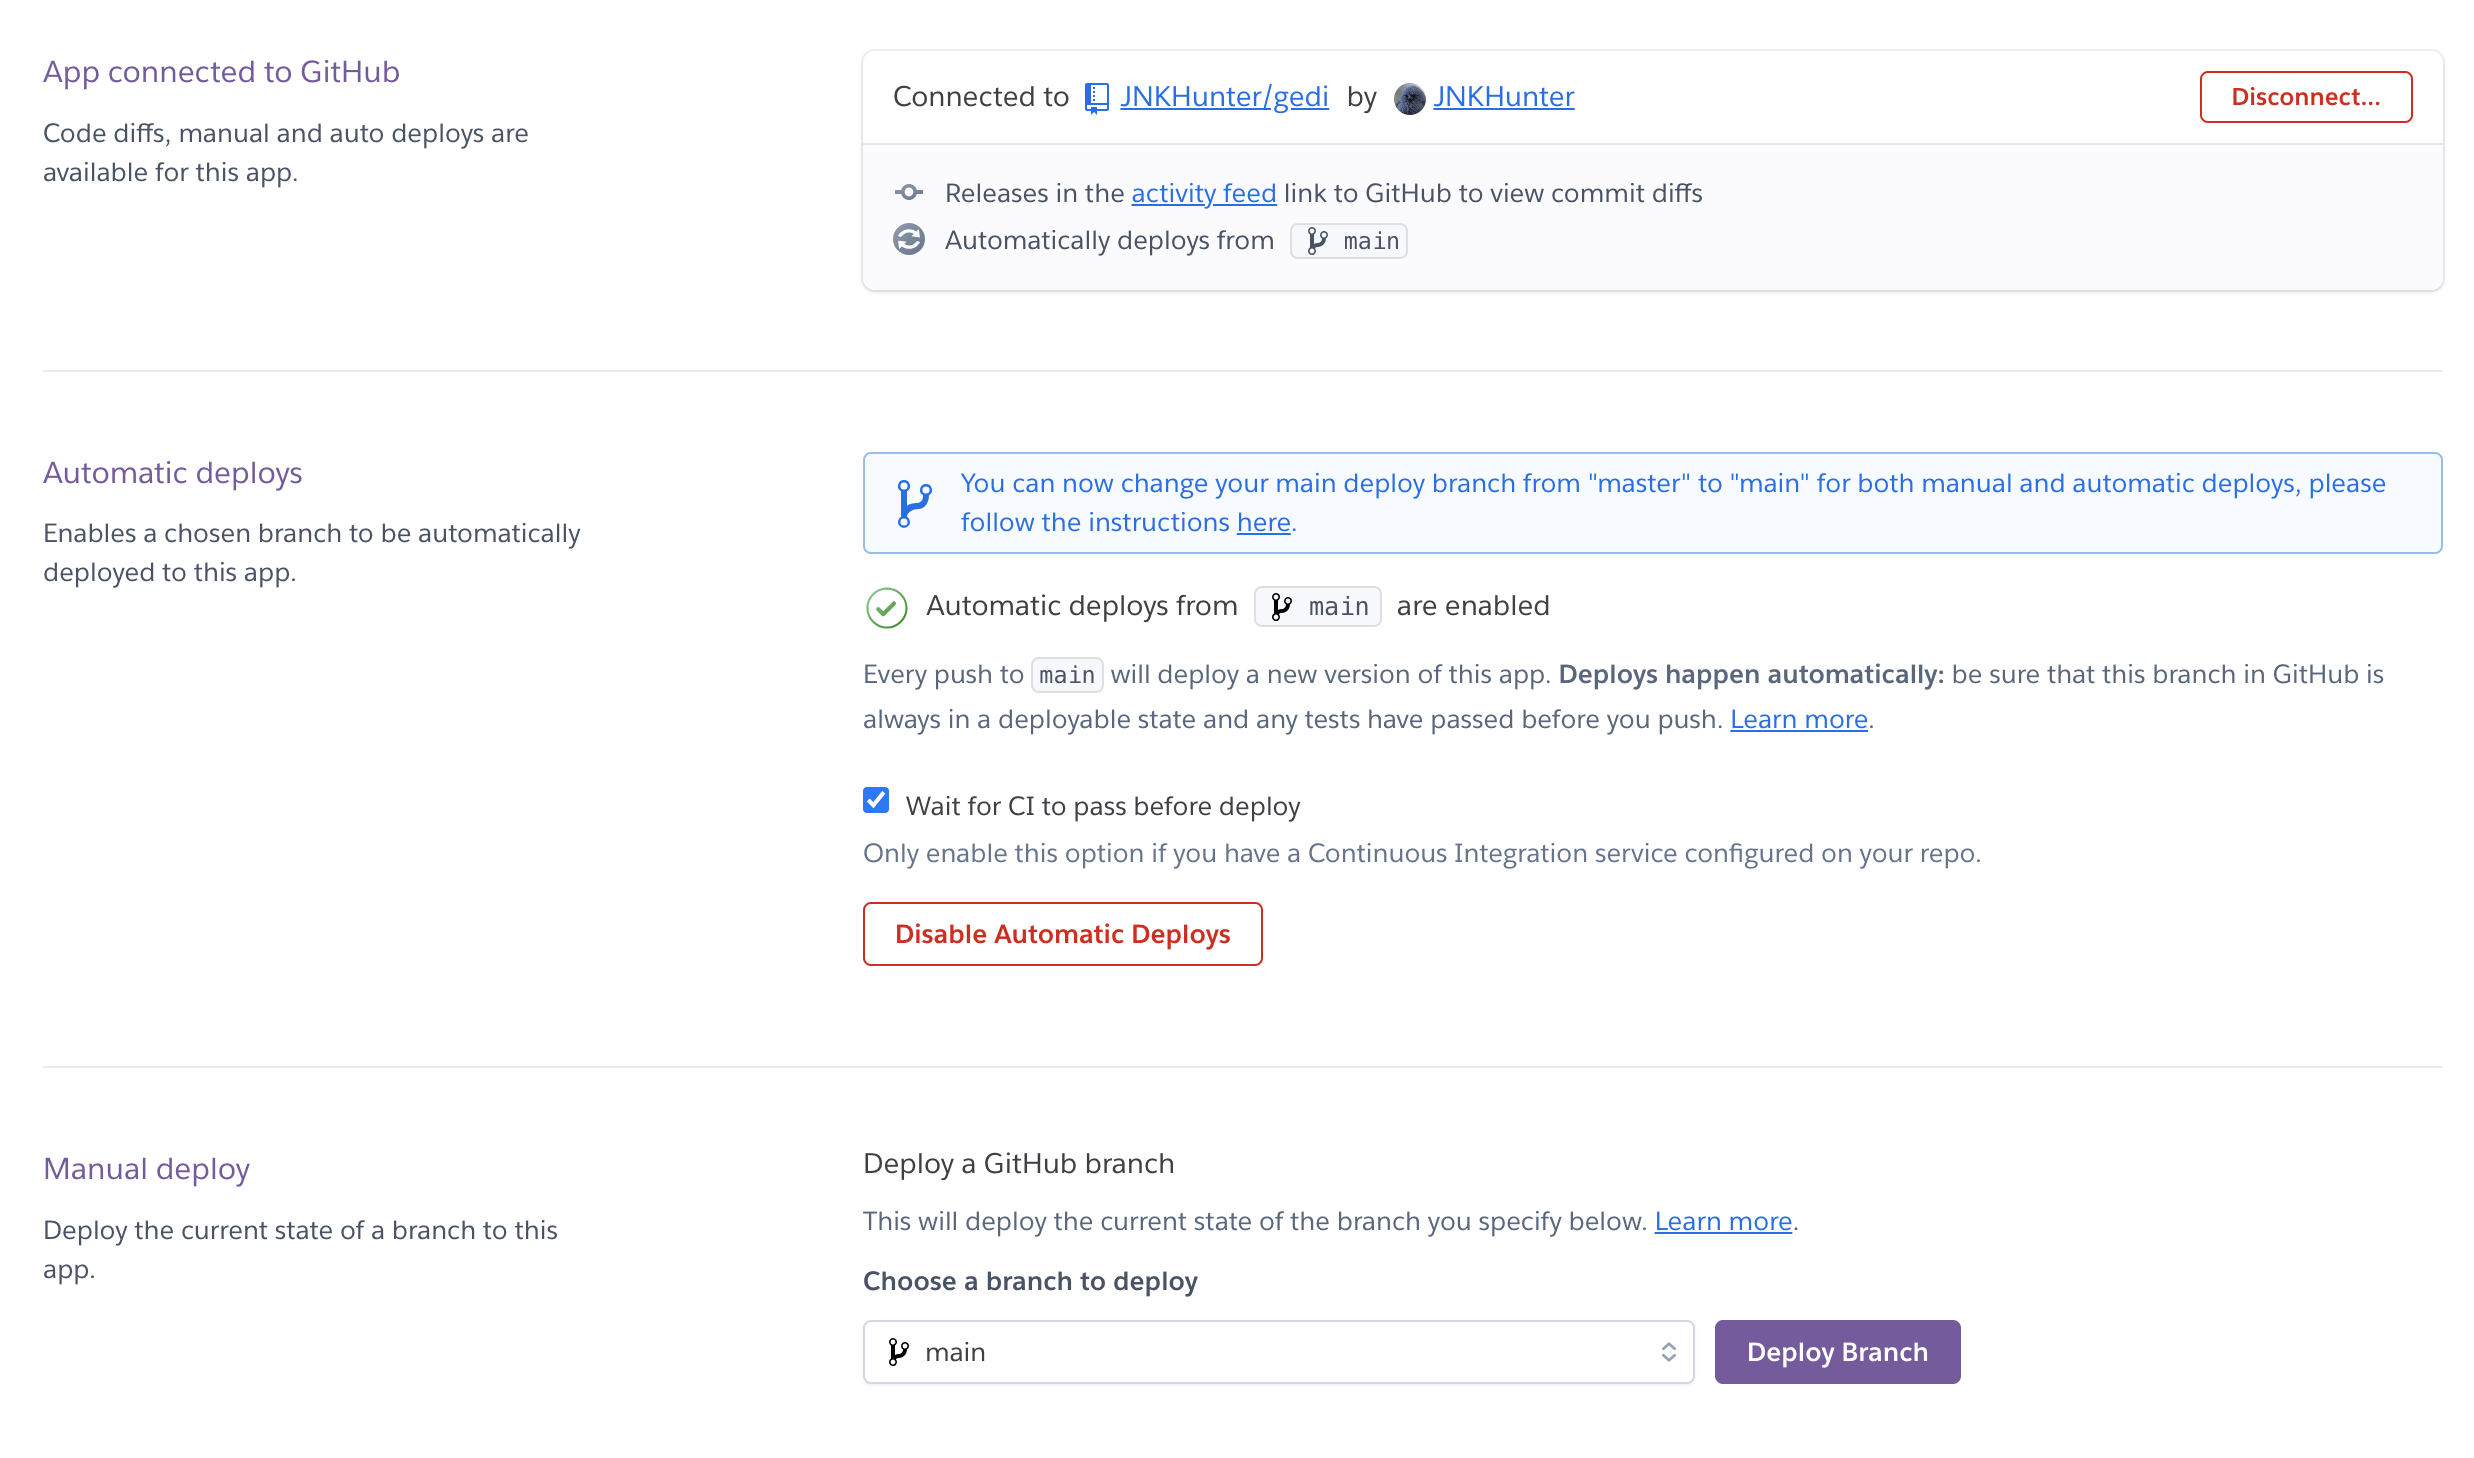2474x1458 pixels.
Task: Click the green checkmark circle icon
Action: [886, 607]
